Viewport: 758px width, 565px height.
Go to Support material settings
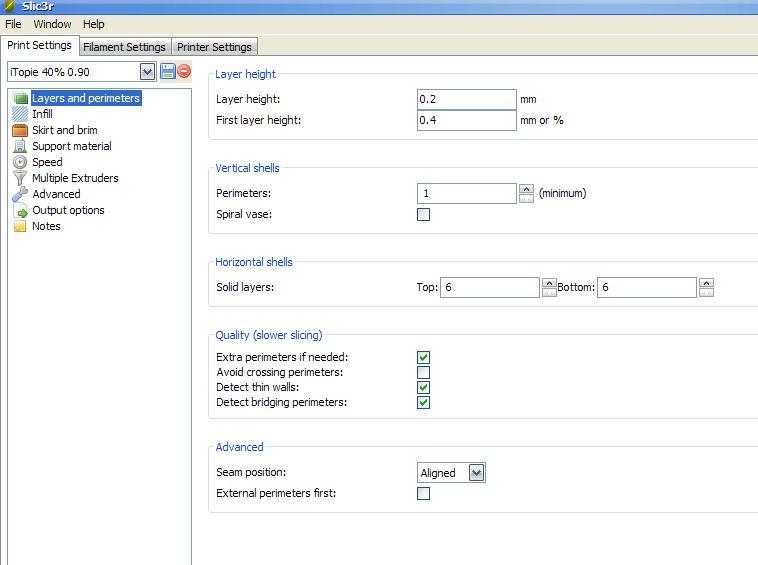coord(72,146)
